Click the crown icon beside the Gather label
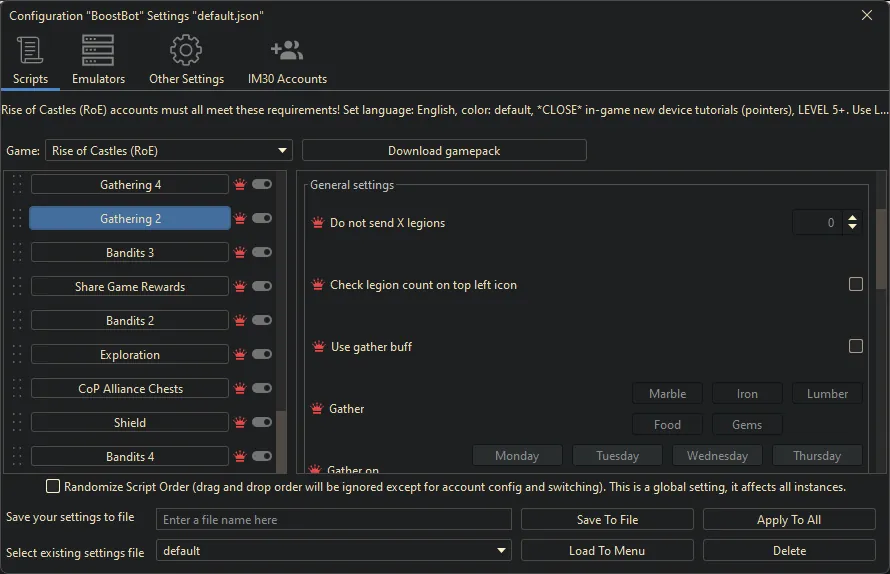Image resolution: width=890 pixels, height=574 pixels. (x=317, y=408)
